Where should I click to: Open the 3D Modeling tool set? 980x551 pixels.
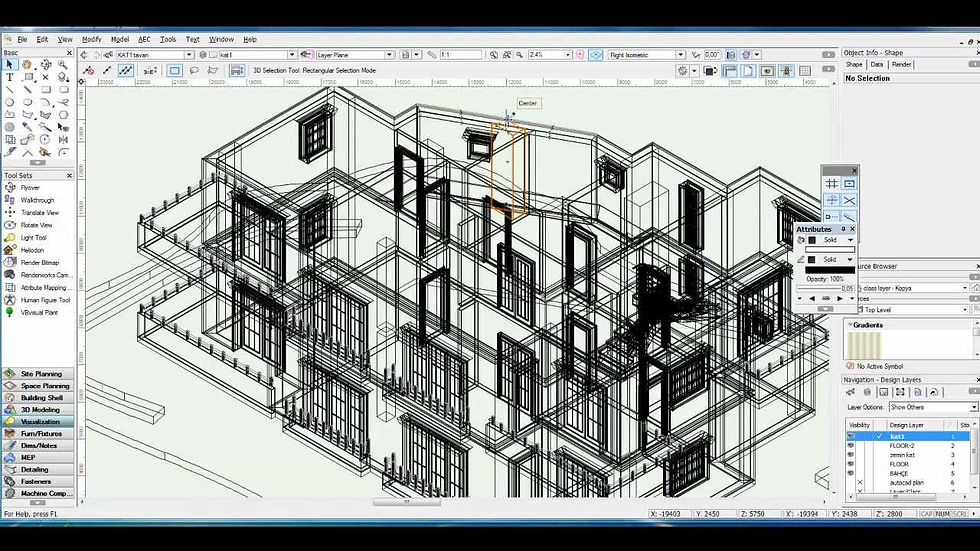38,410
